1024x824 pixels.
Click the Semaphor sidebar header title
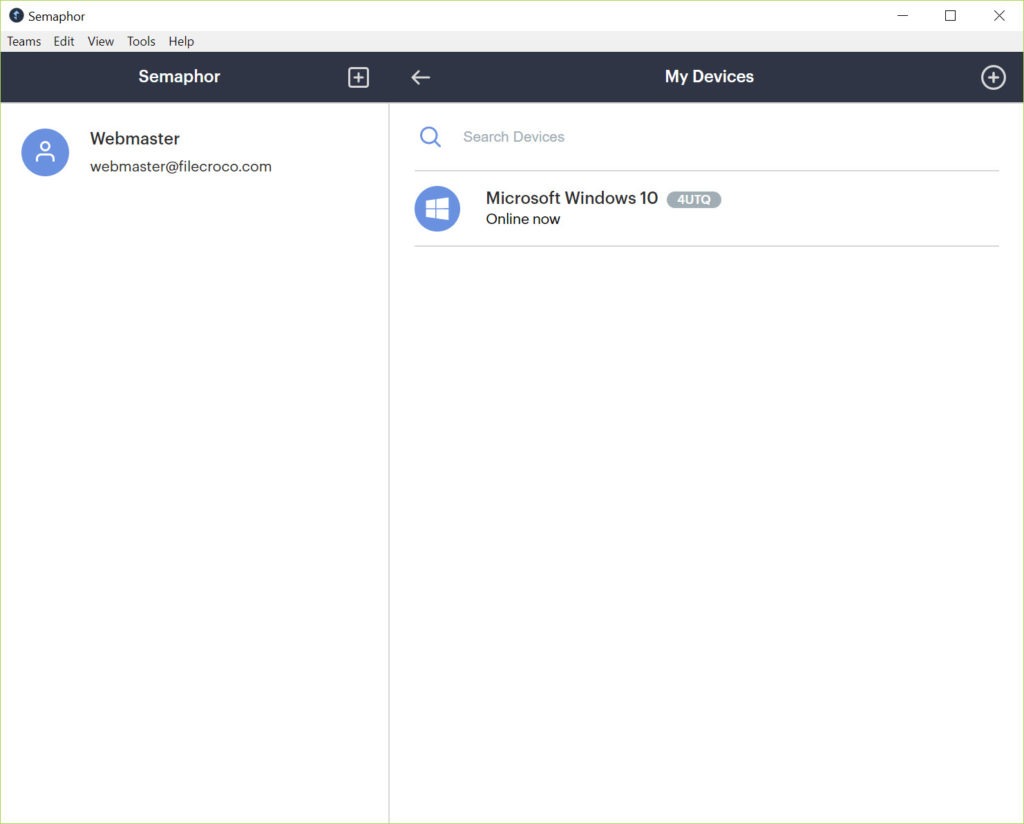point(179,76)
